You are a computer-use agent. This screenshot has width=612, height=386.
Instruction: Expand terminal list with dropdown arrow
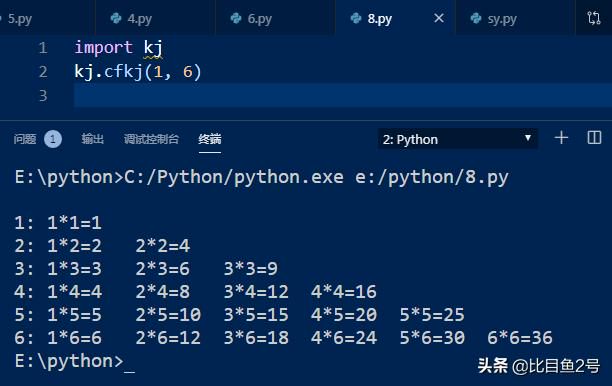point(528,138)
